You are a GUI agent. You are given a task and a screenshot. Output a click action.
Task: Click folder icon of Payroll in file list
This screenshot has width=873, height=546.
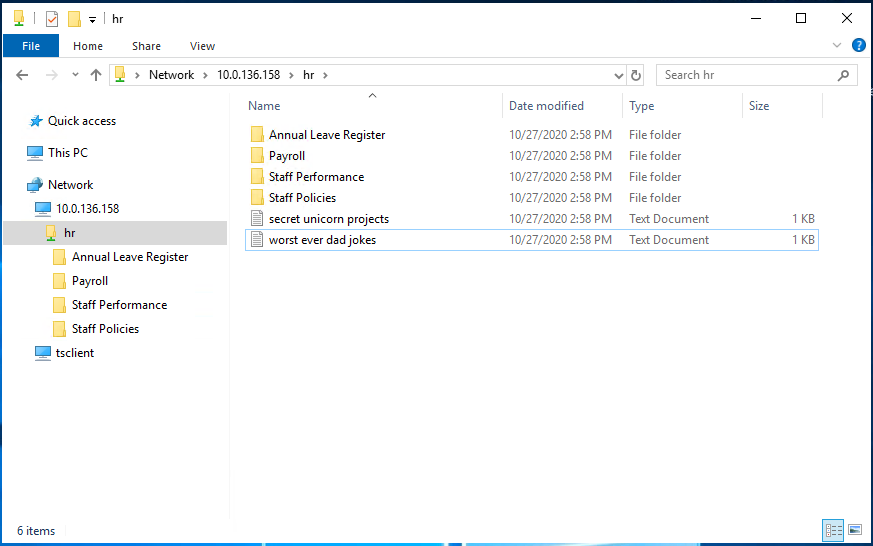point(257,156)
